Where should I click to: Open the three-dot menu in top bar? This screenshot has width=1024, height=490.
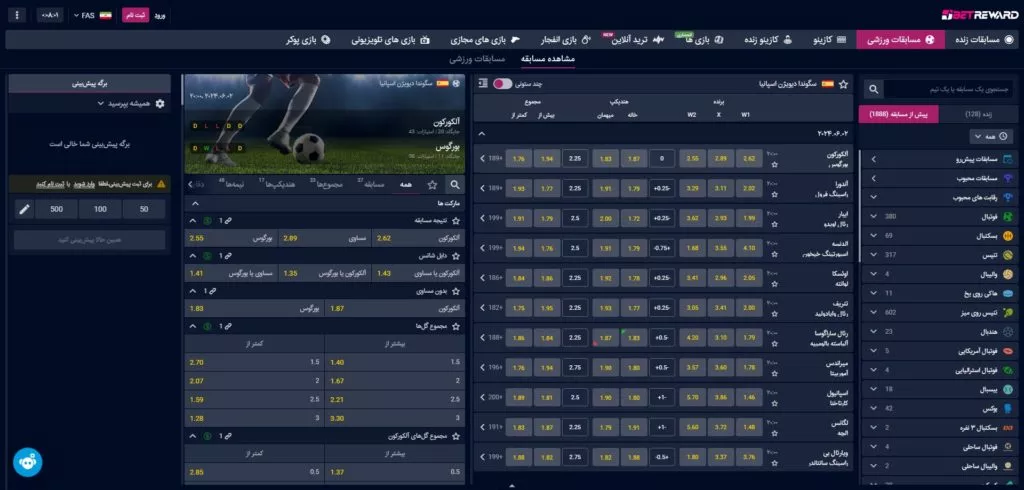(x=18, y=17)
